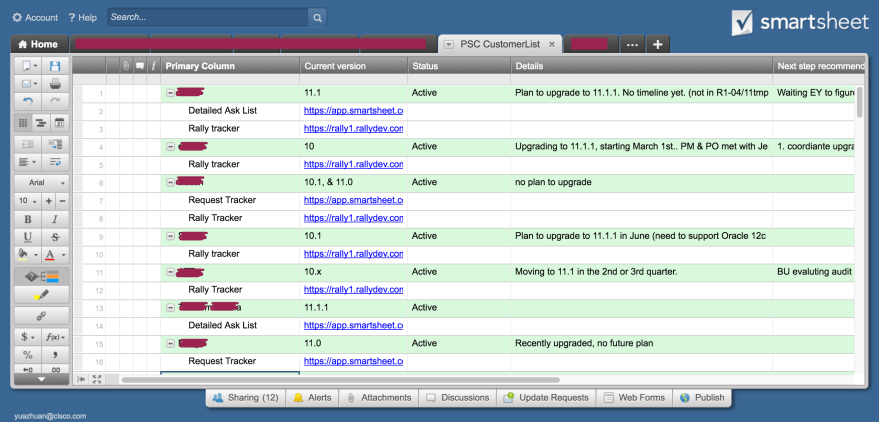Apply thousands separator format
The image size is (879, 422).
(x=55, y=355)
